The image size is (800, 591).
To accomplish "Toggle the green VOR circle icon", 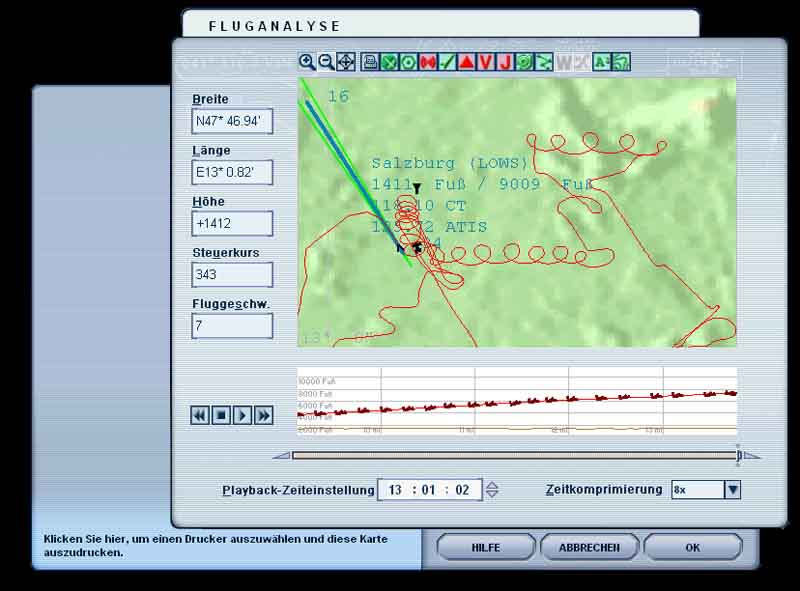I will click(408, 62).
